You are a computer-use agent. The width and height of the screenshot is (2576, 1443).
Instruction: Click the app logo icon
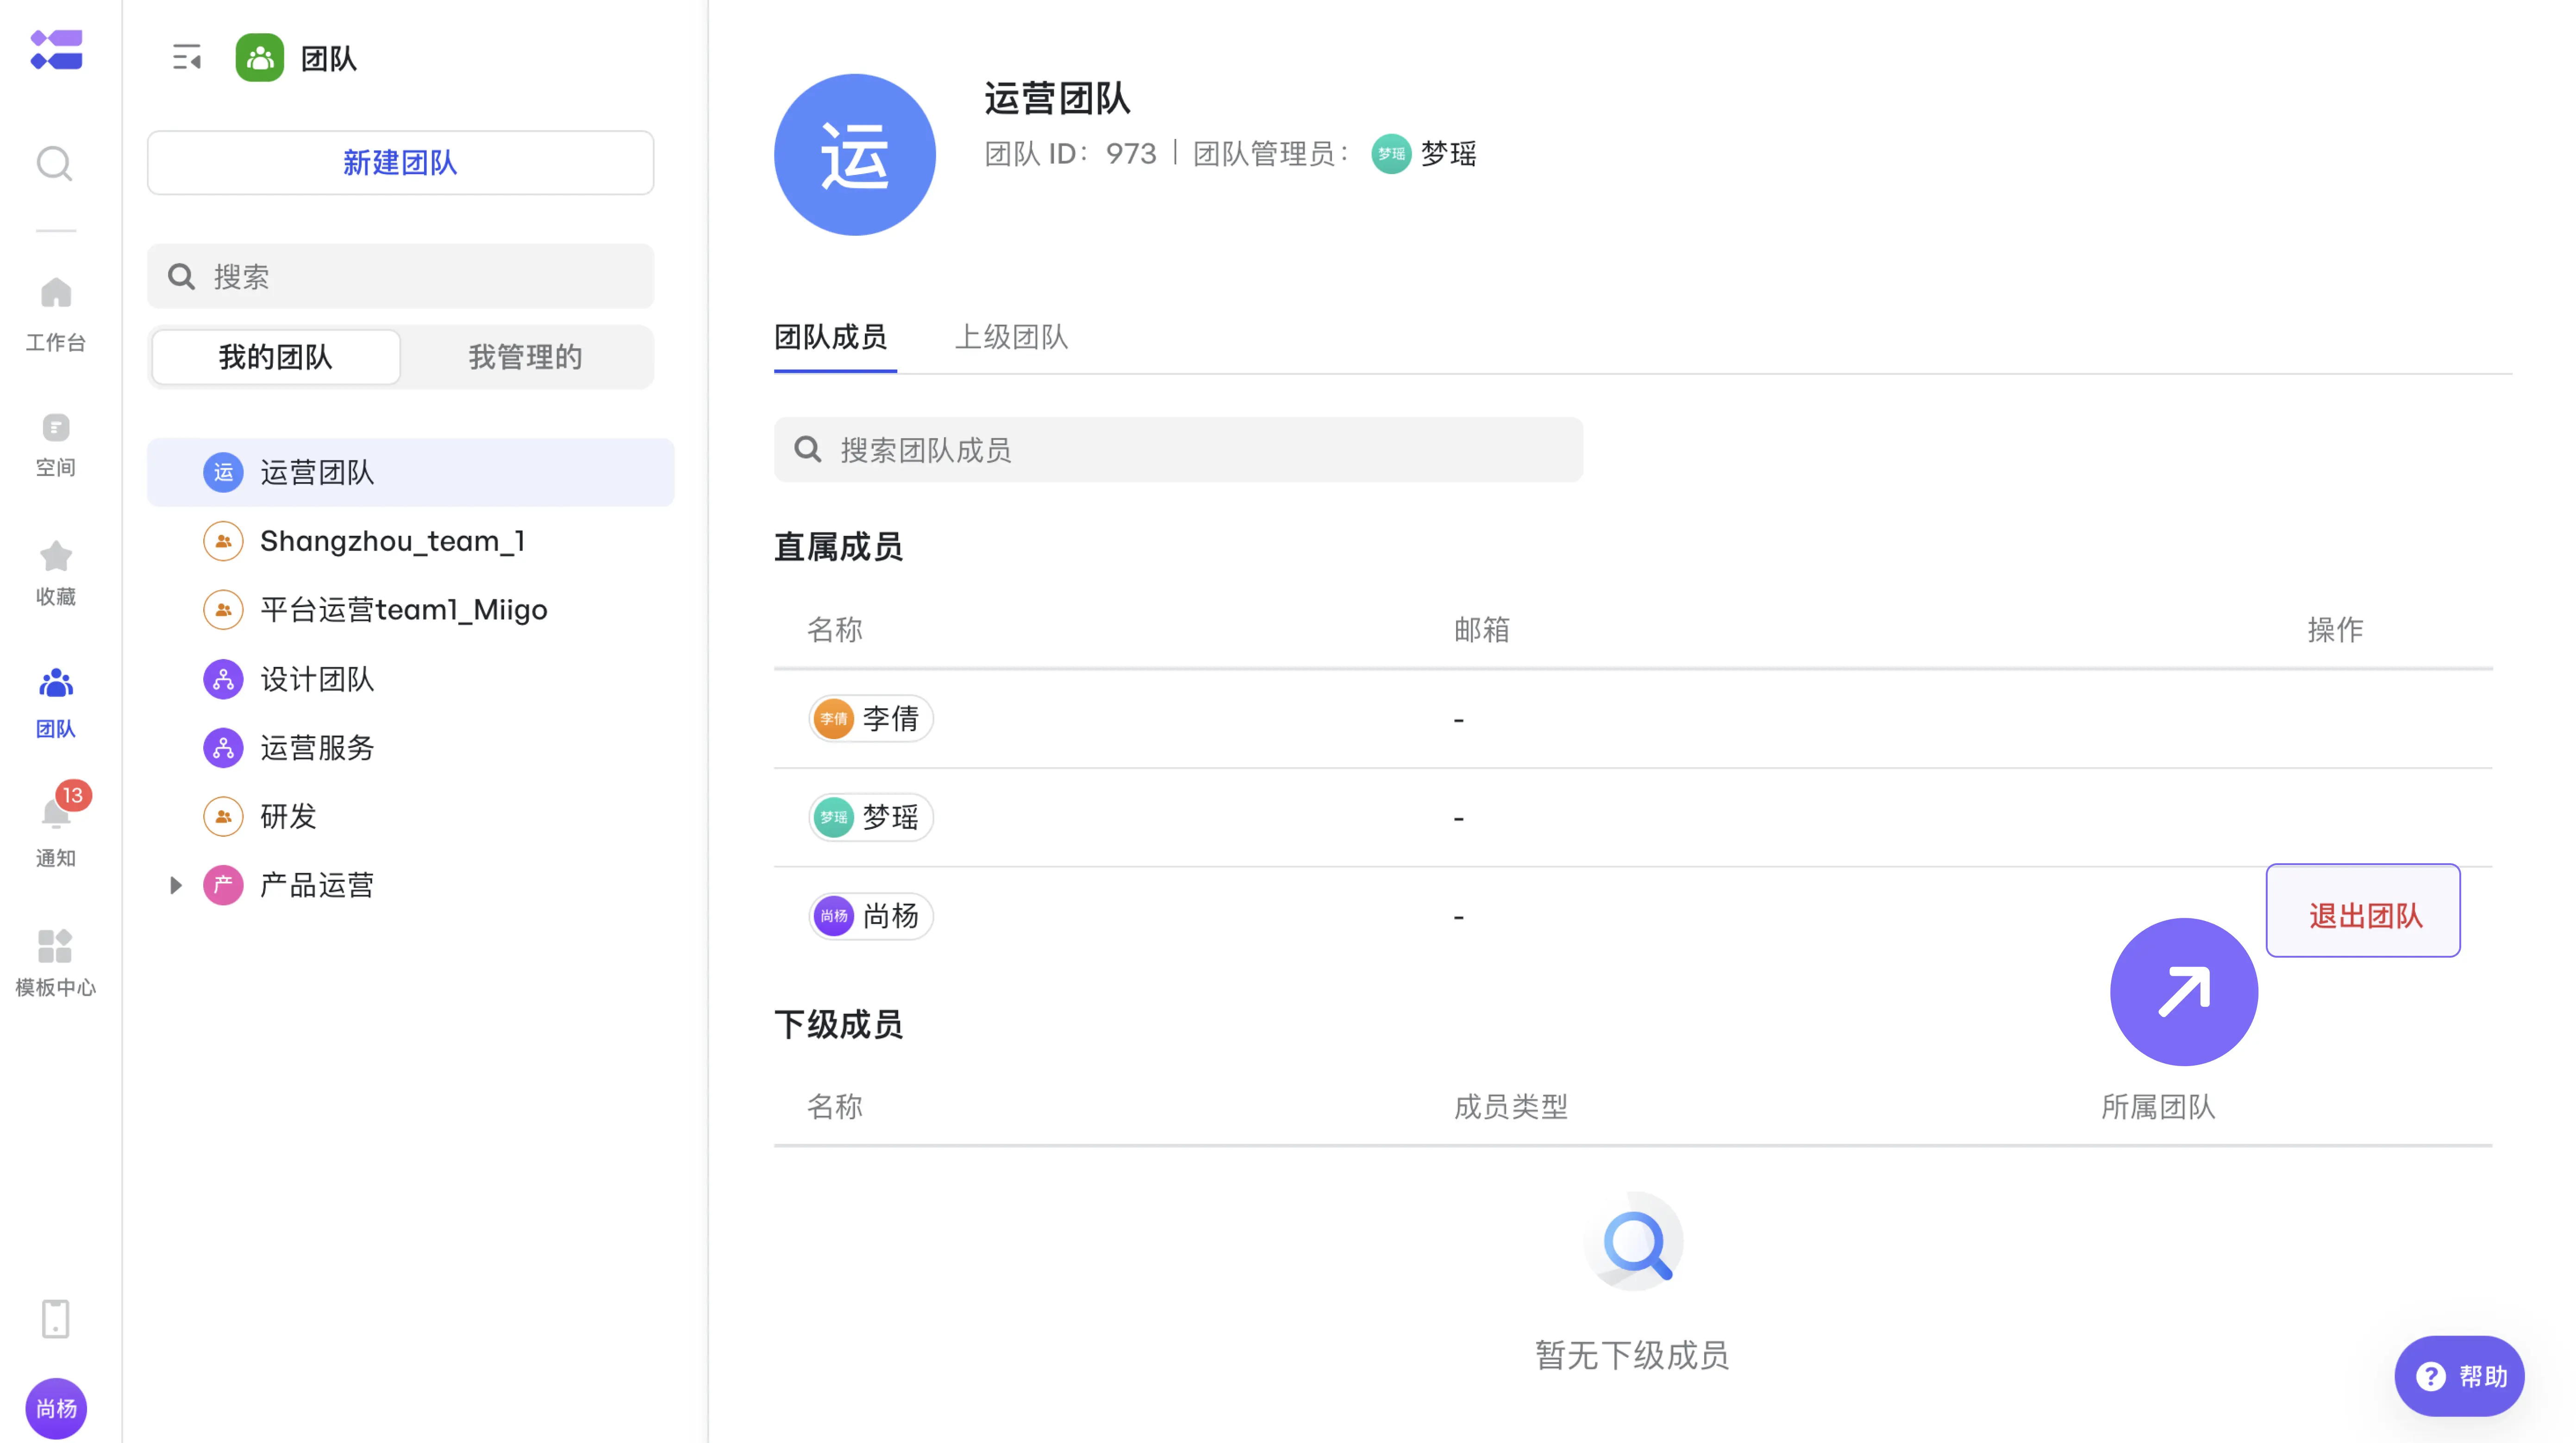(56, 50)
